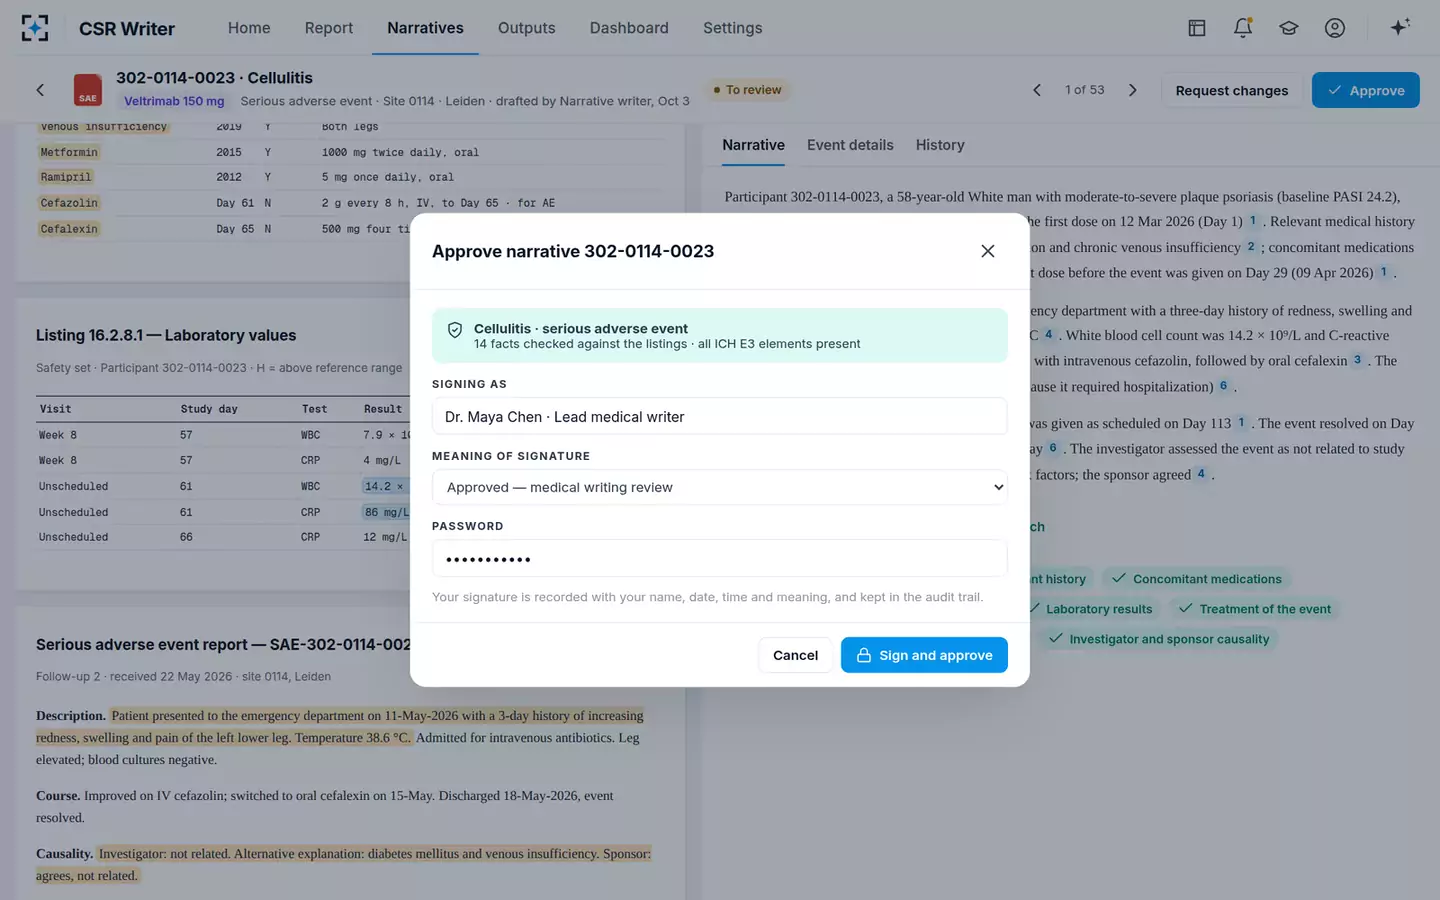This screenshot has width=1440, height=900.
Task: Click the red SAE badge icon
Action: pyautogui.click(x=88, y=90)
